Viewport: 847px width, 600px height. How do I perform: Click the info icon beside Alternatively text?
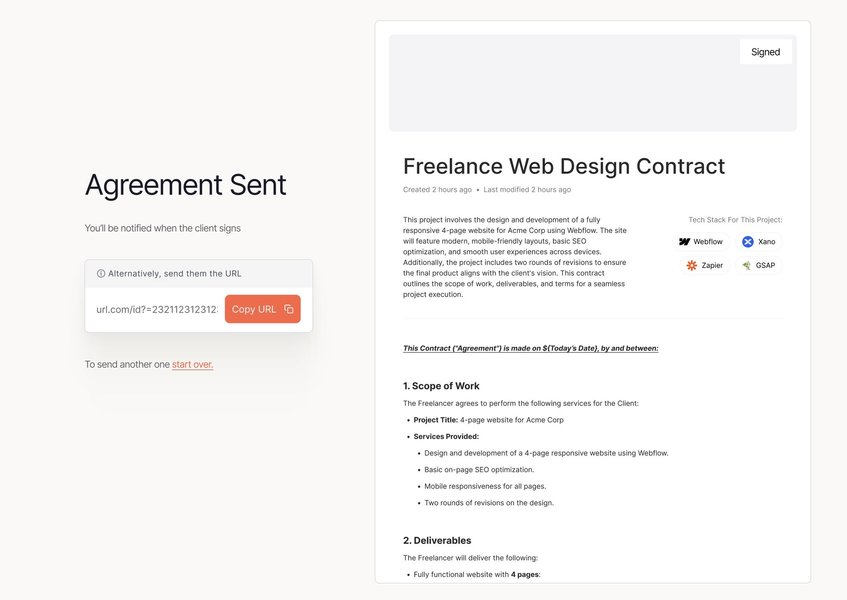point(100,274)
